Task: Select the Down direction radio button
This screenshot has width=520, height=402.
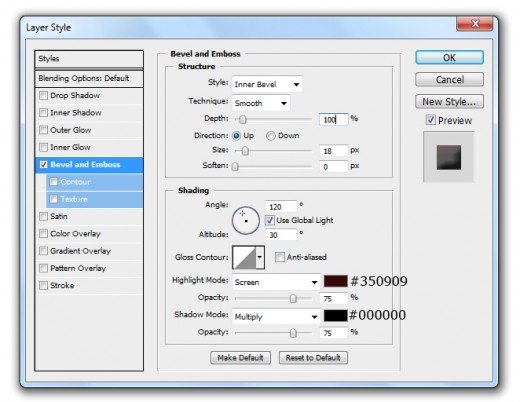Action: pyautogui.click(x=270, y=136)
